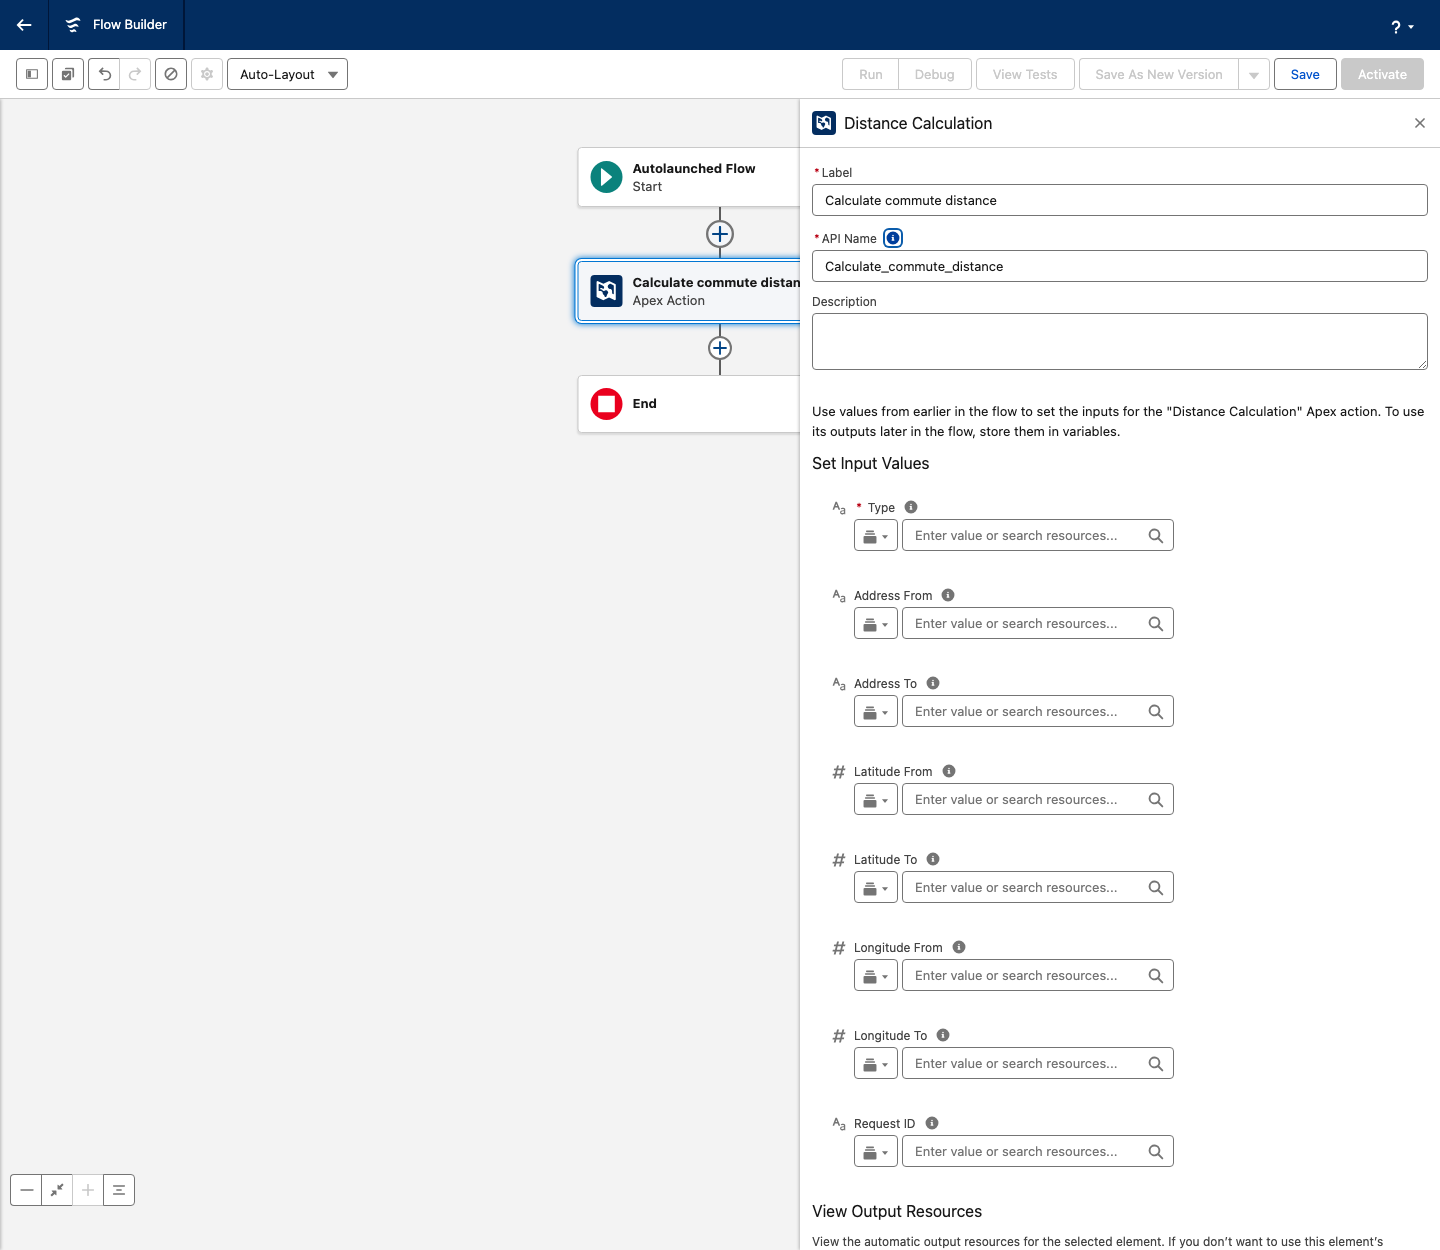
Task: Click the View Tests button
Action: point(1025,74)
